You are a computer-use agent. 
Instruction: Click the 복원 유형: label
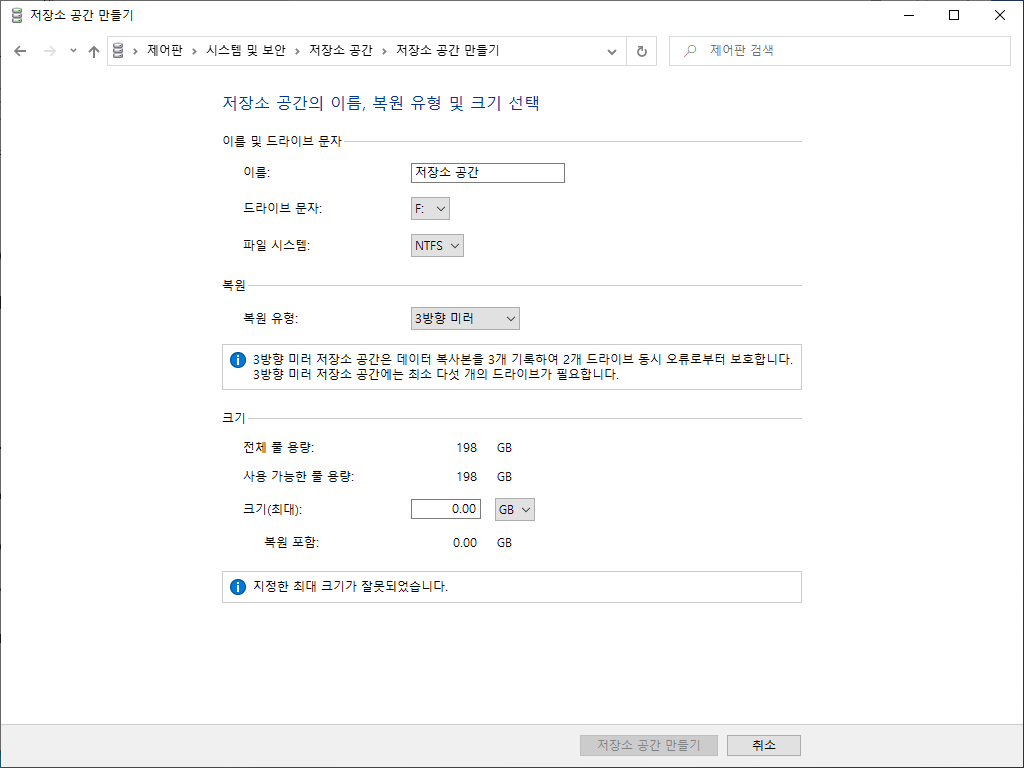(270, 319)
